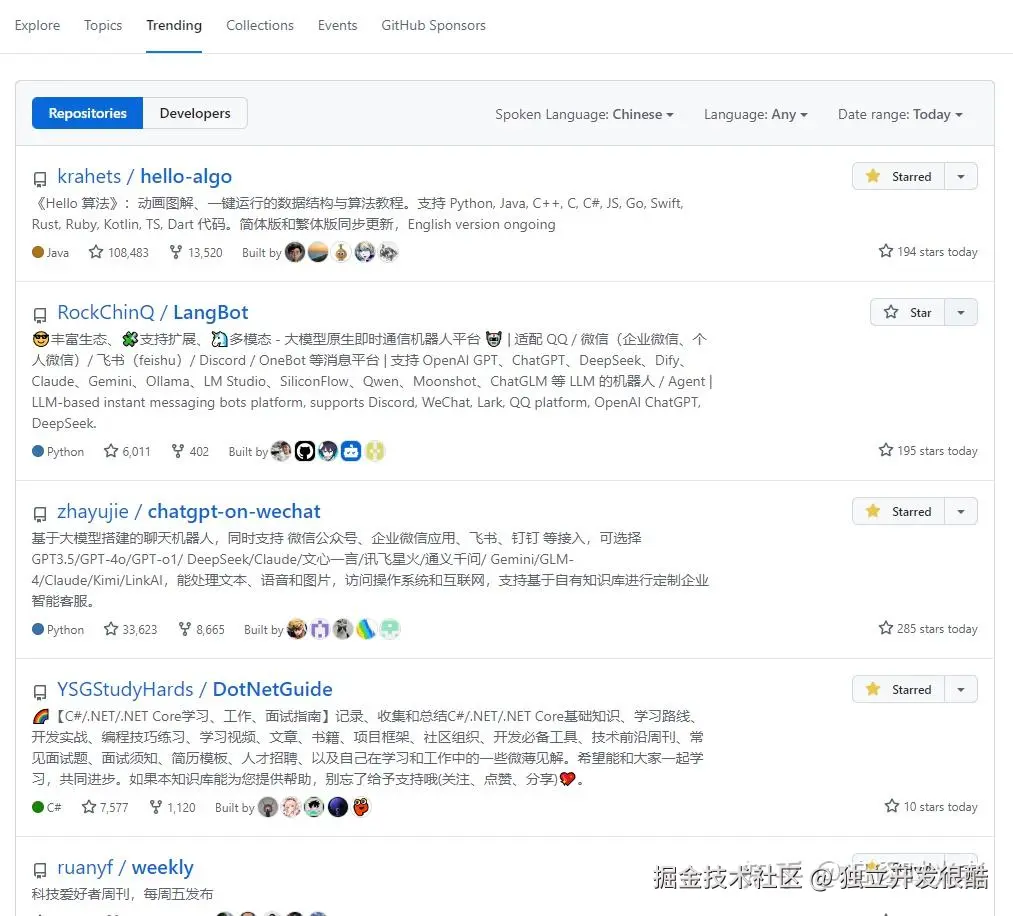Viewport: 1013px width, 916px height.
Task: Open Spoken Language: Chinese dropdown
Action: (x=584, y=114)
